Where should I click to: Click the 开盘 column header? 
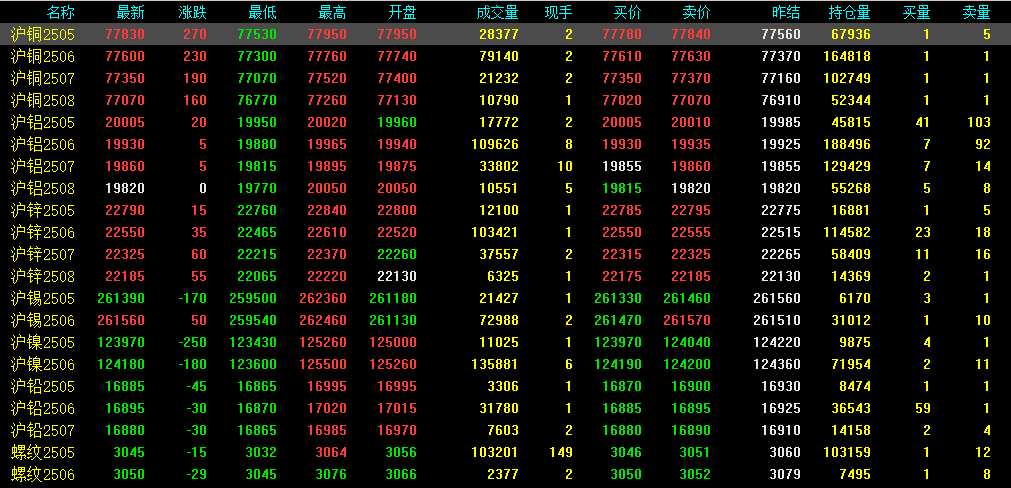(402, 12)
